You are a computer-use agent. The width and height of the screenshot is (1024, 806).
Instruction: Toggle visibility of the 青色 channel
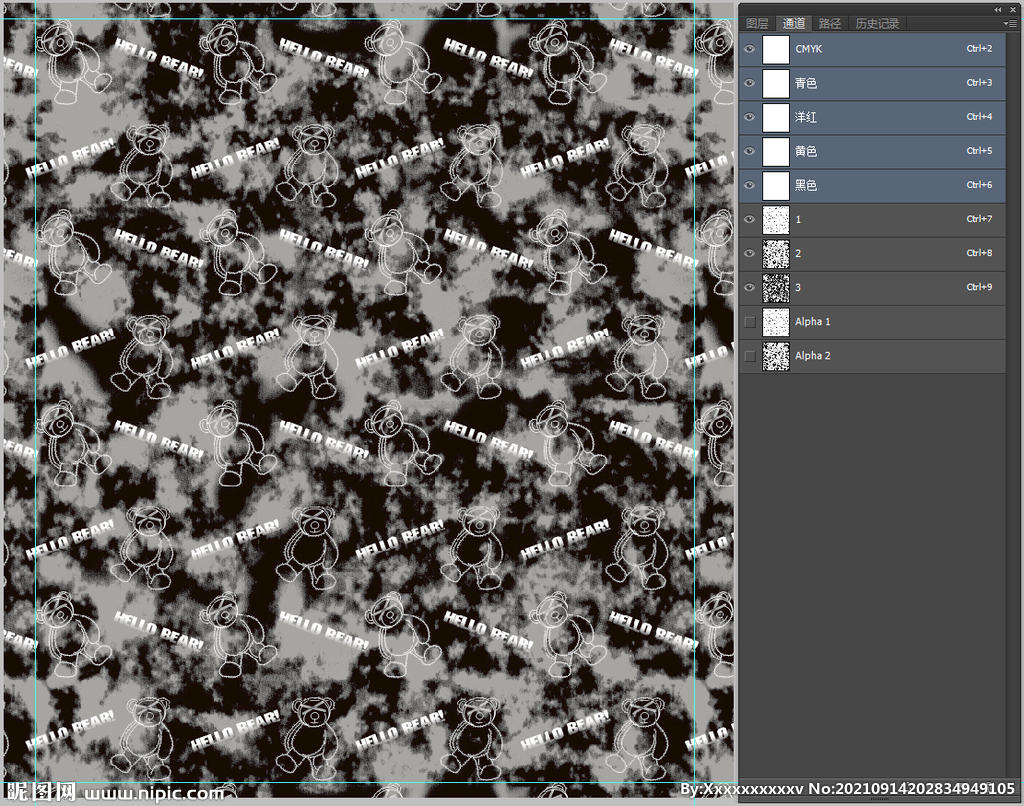click(750, 83)
